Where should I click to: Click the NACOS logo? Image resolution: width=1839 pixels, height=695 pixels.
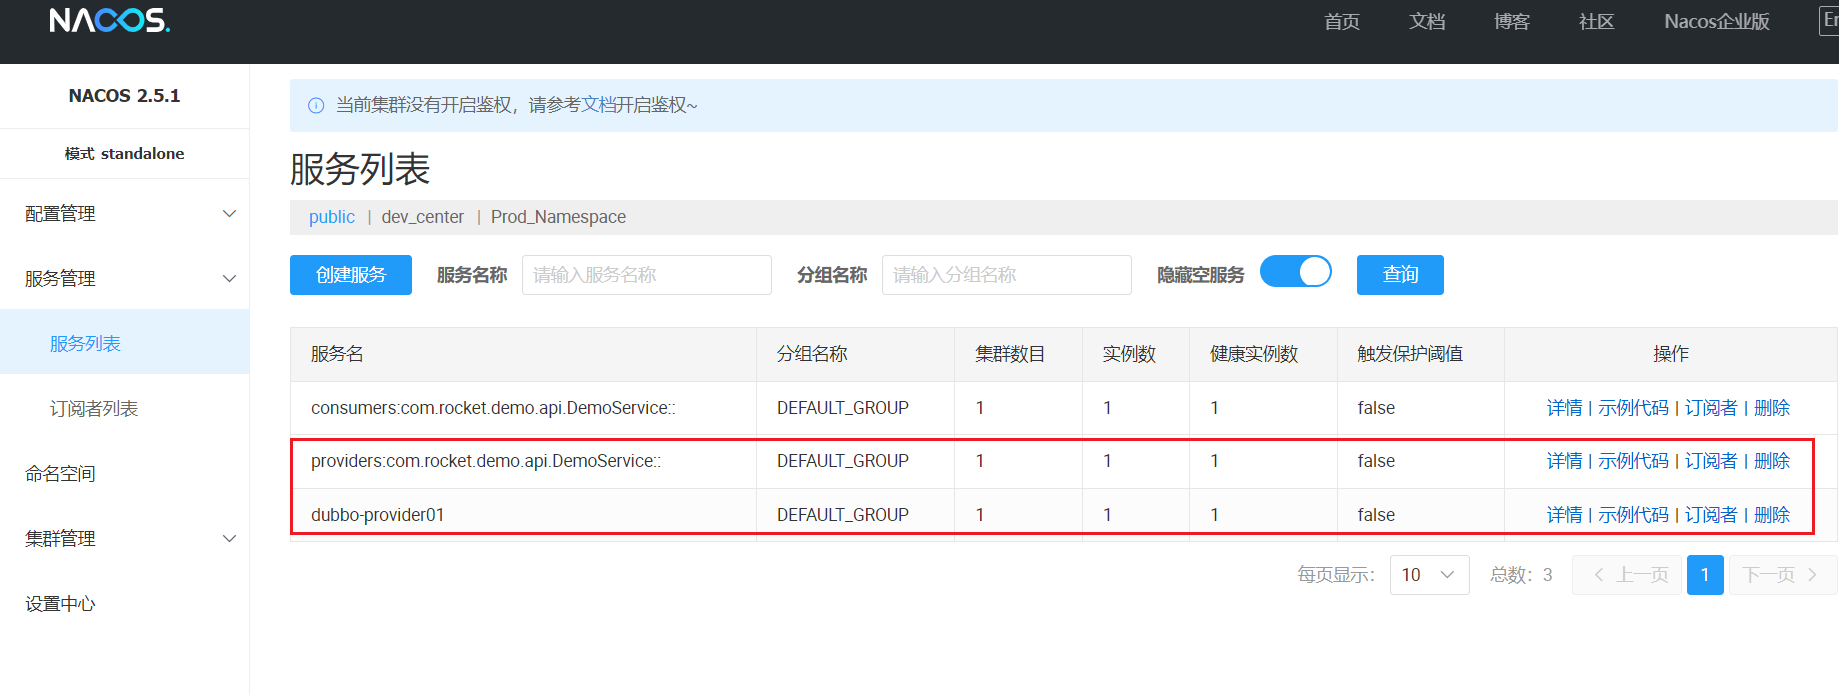pos(110,21)
